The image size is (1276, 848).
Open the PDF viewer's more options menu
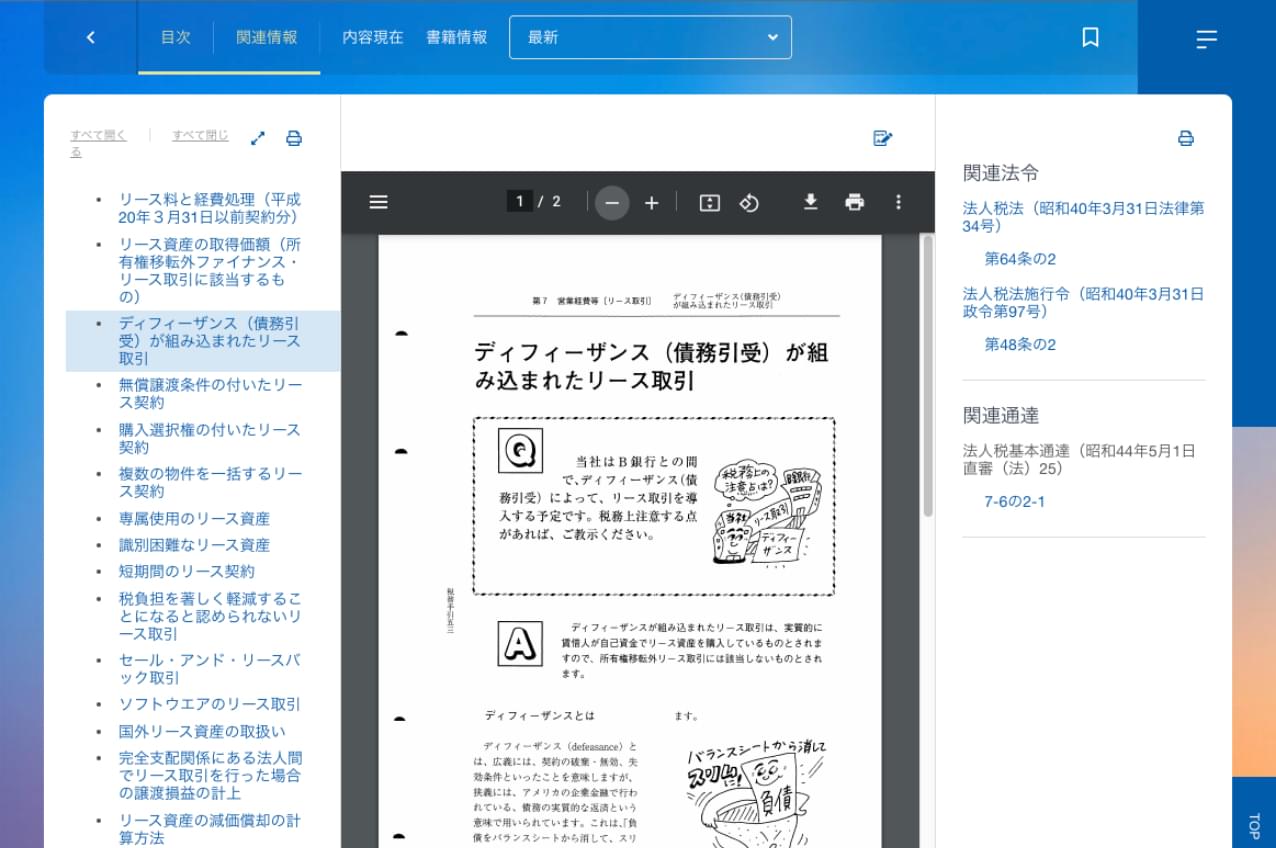(898, 202)
